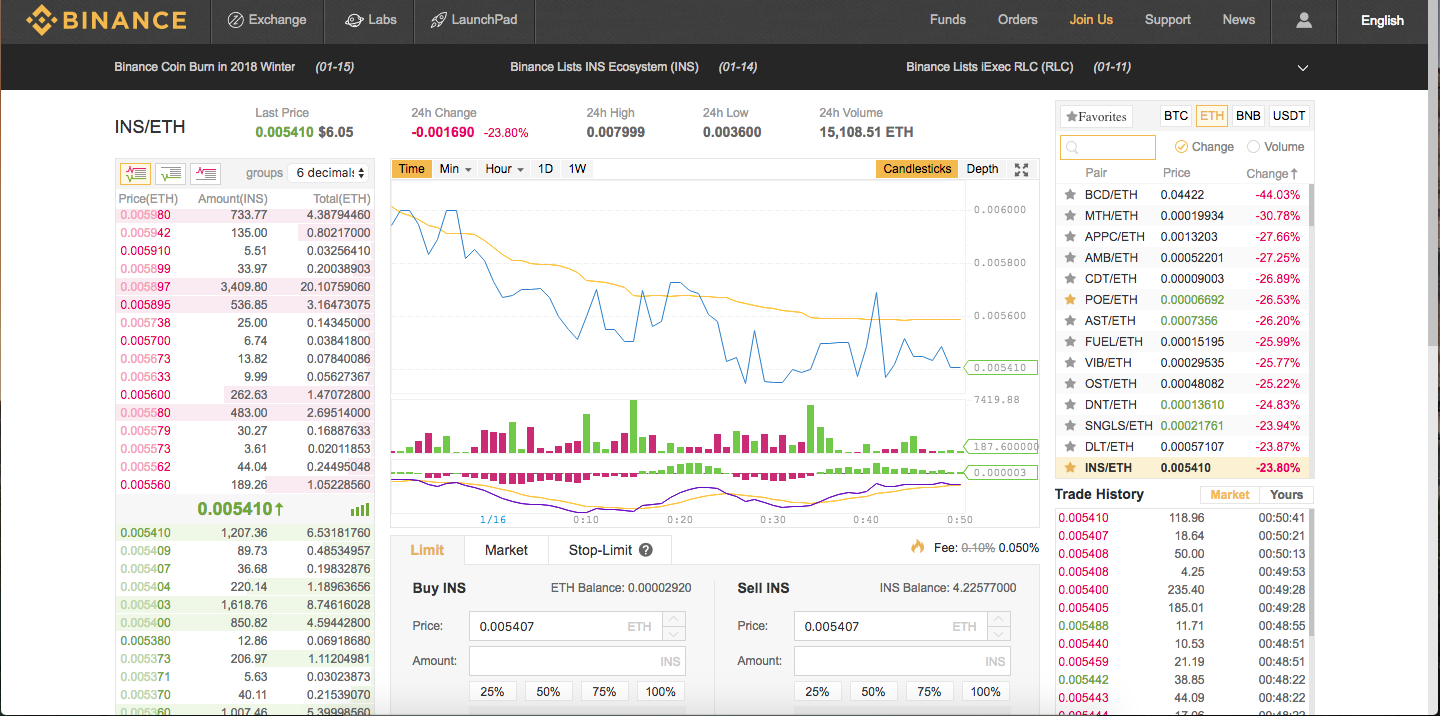1440x716 pixels.
Task: Click the Join Us link
Action: 1091,20
